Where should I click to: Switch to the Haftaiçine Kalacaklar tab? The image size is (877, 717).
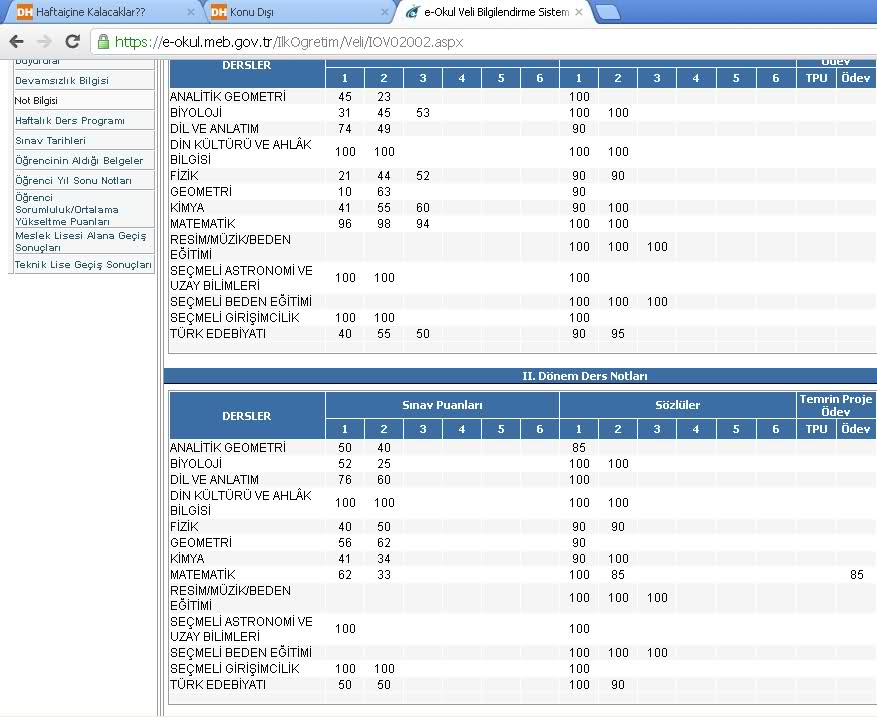tap(95, 13)
